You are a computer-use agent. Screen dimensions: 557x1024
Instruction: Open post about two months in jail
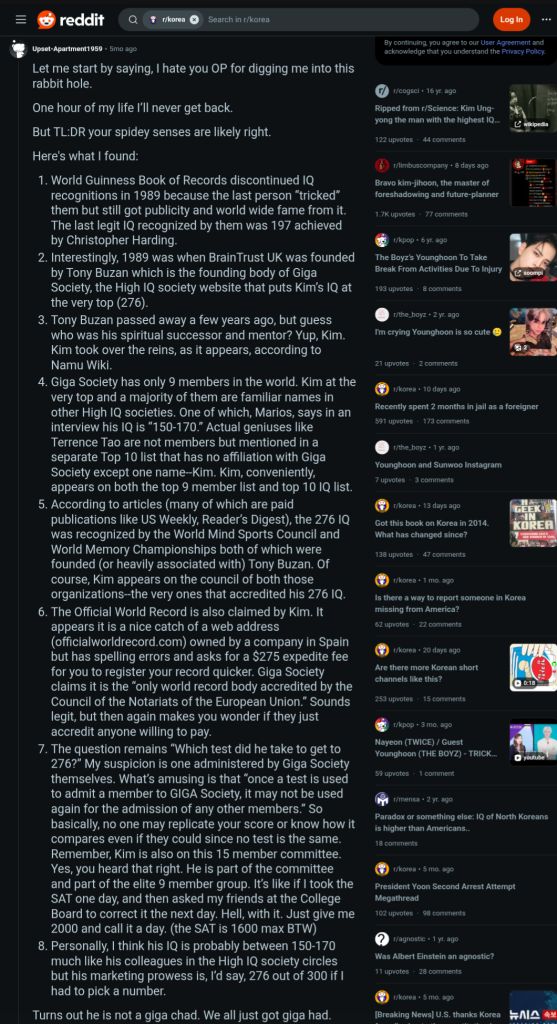pos(456,406)
